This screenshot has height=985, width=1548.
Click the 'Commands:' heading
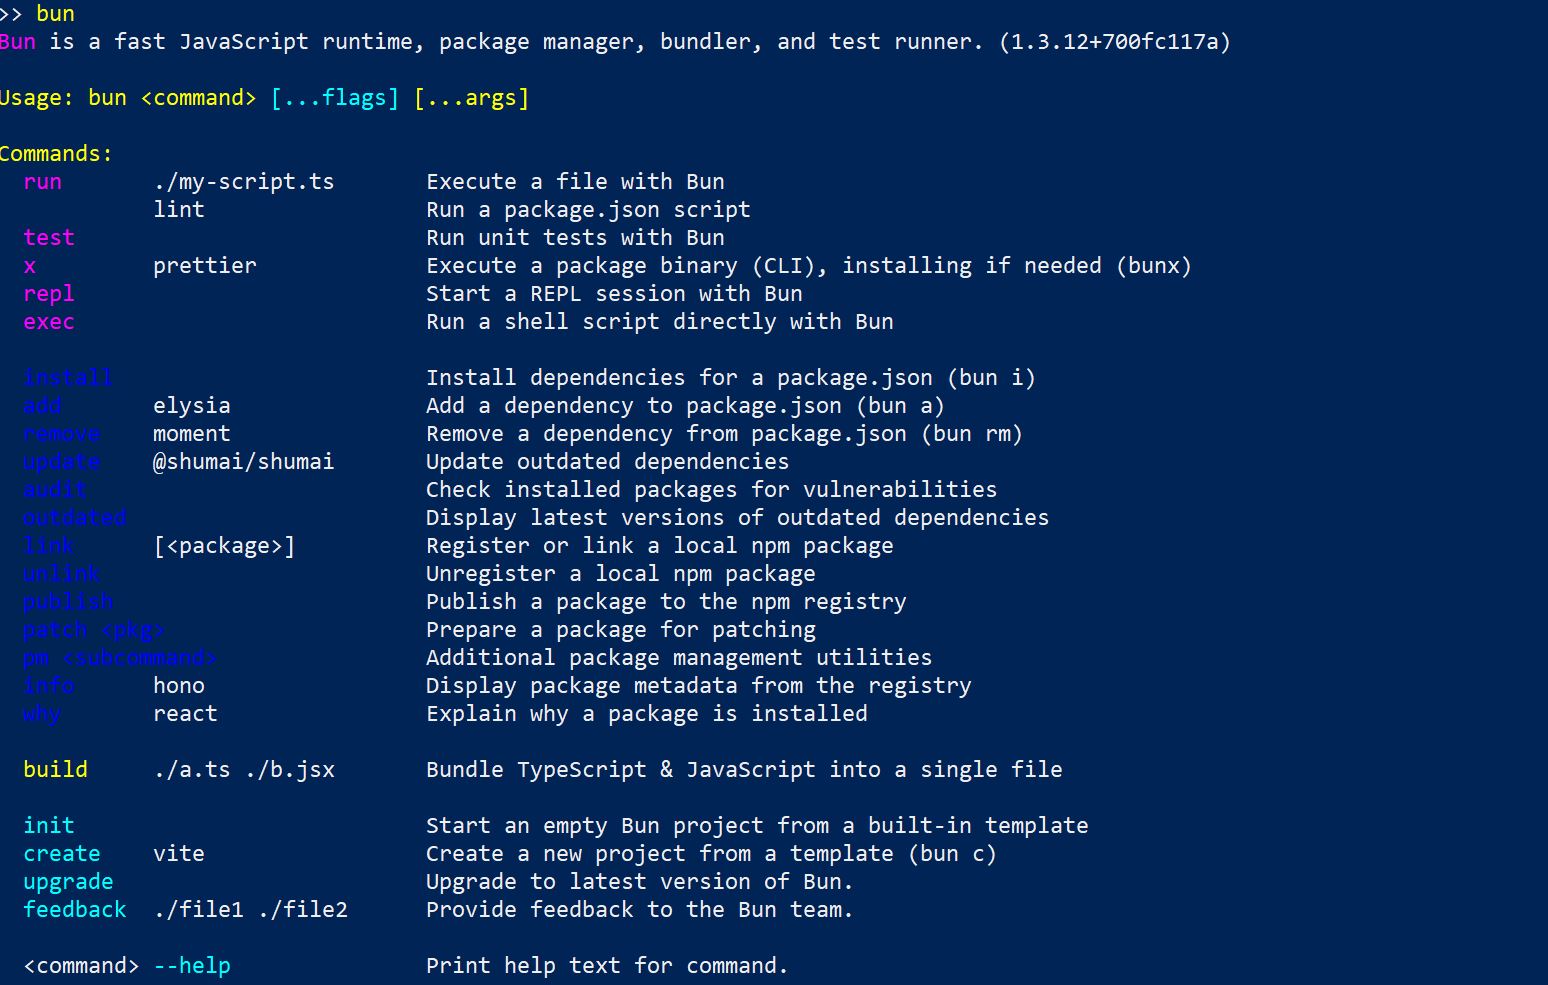click(56, 154)
